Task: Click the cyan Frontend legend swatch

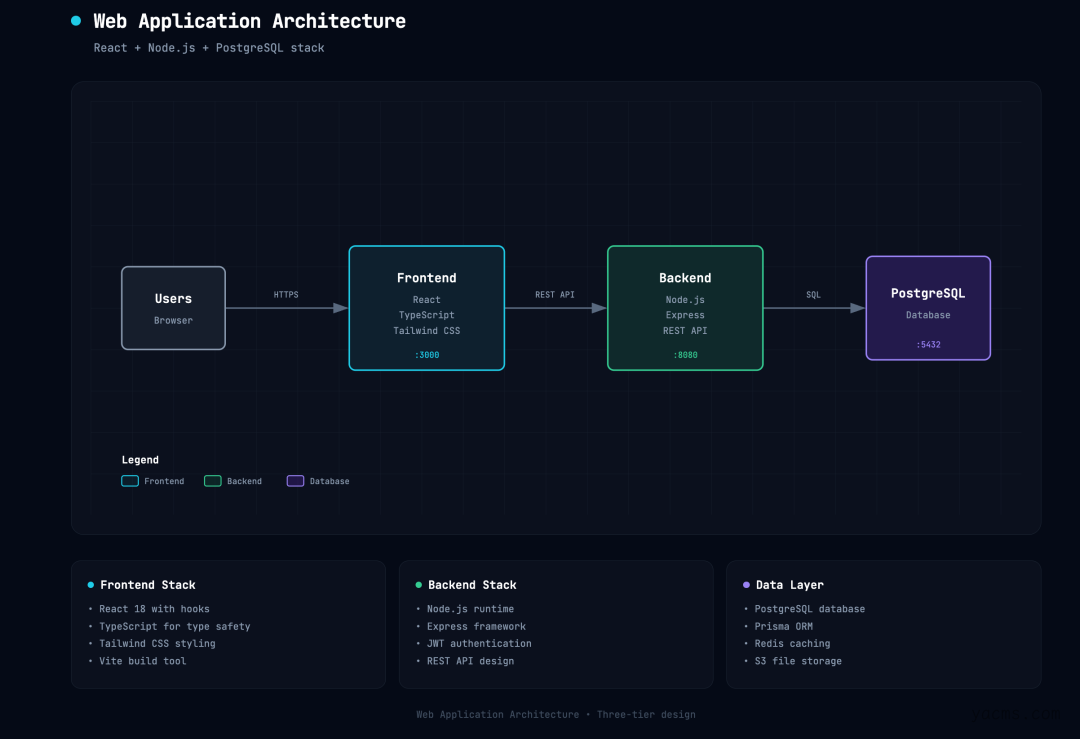Action: point(130,481)
